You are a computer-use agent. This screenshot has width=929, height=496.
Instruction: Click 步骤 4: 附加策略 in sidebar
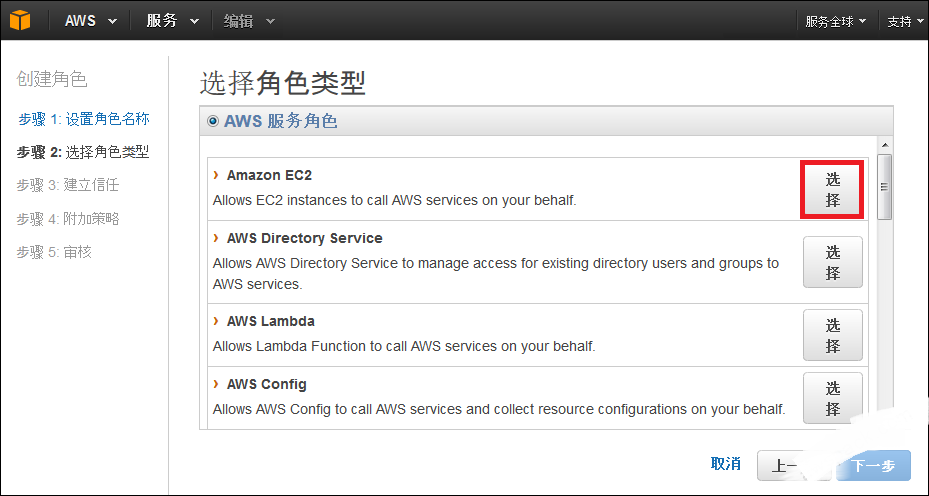pyautogui.click(x=68, y=219)
